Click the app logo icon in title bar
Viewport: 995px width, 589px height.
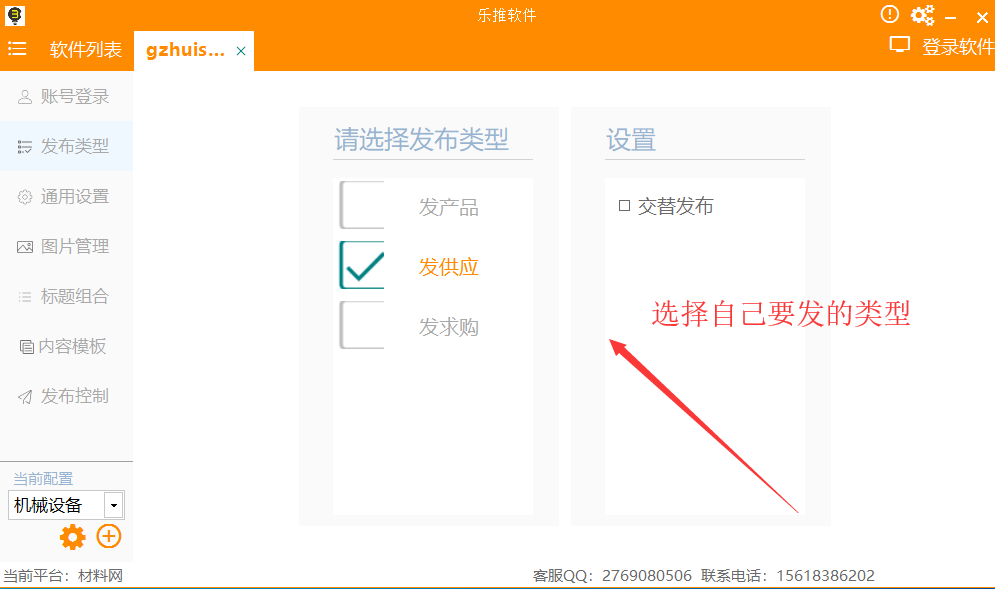click(15, 14)
